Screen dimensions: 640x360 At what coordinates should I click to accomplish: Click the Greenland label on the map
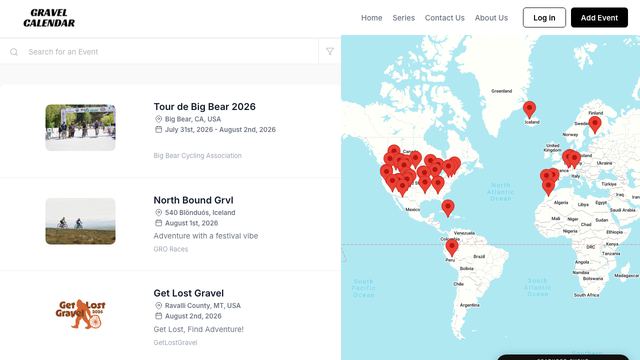click(501, 91)
